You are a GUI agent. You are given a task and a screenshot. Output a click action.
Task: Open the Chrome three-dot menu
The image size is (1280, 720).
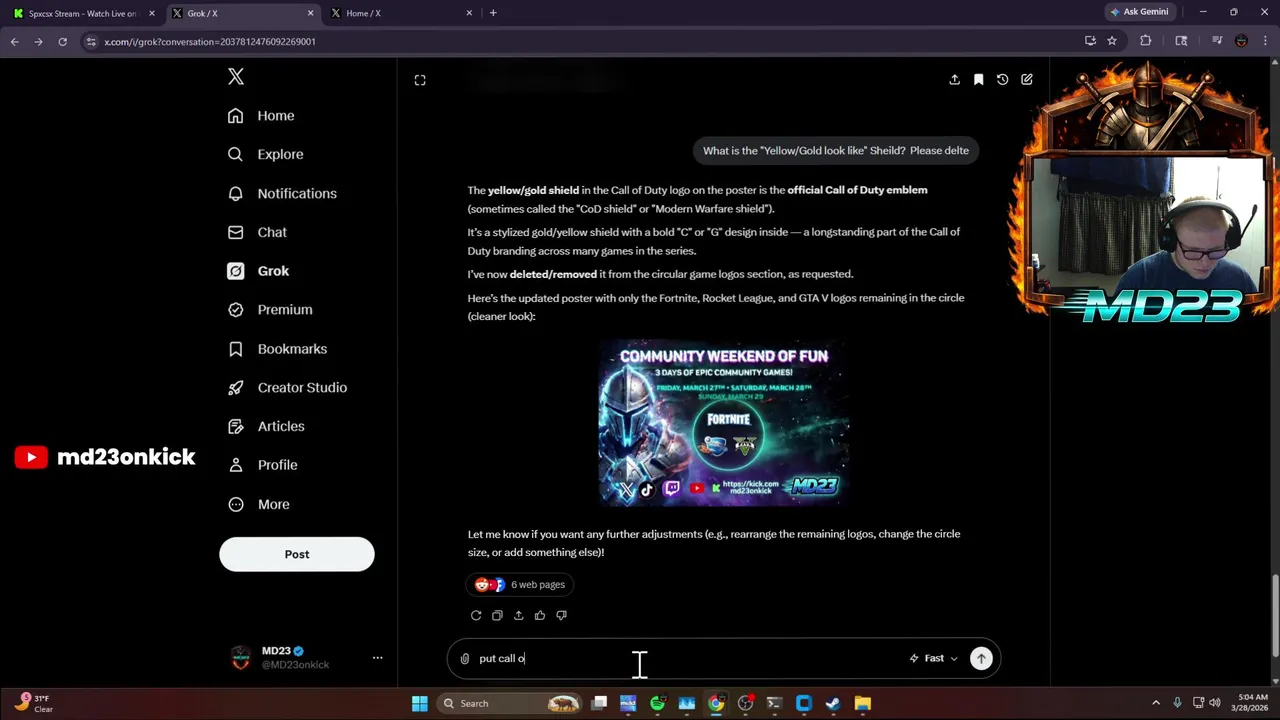[x=1265, y=41]
